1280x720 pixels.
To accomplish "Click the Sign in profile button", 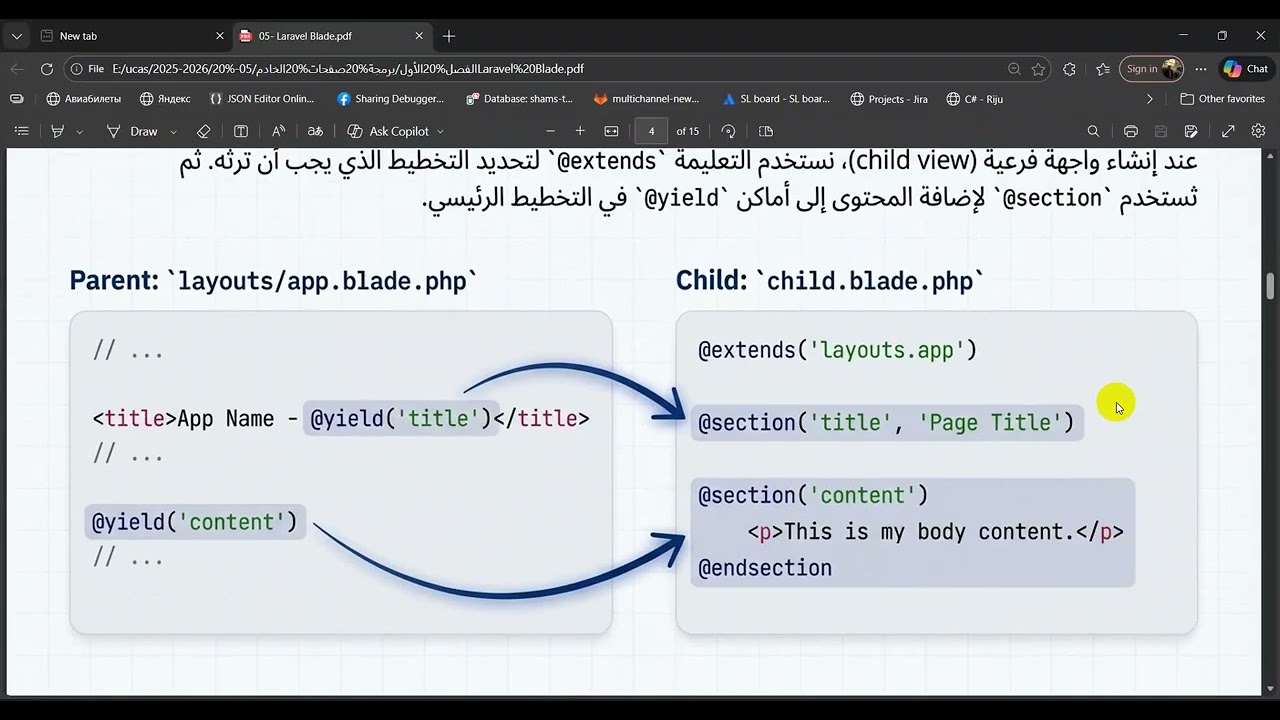I will tap(1151, 69).
